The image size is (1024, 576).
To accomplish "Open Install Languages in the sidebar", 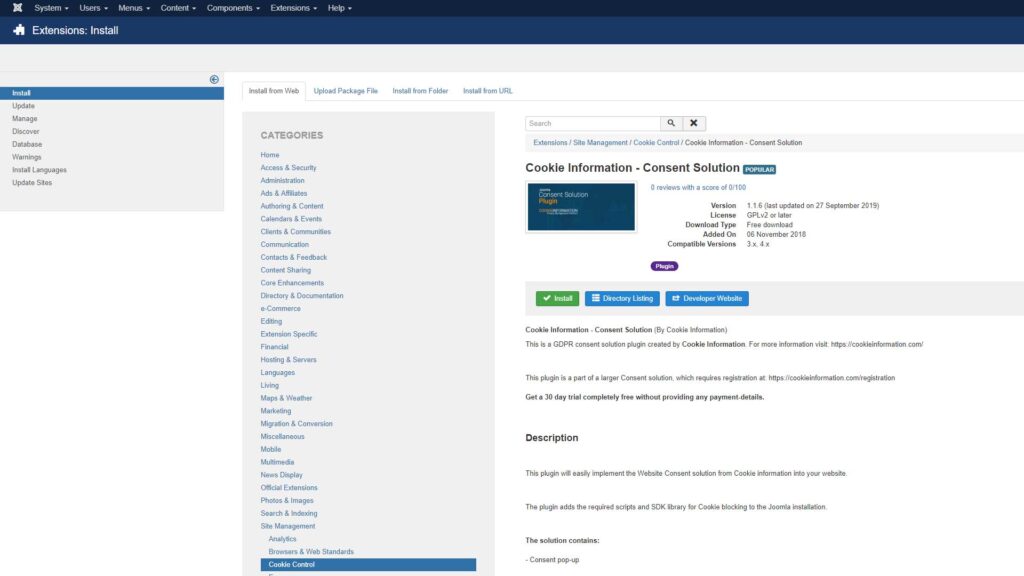I will tap(39, 170).
